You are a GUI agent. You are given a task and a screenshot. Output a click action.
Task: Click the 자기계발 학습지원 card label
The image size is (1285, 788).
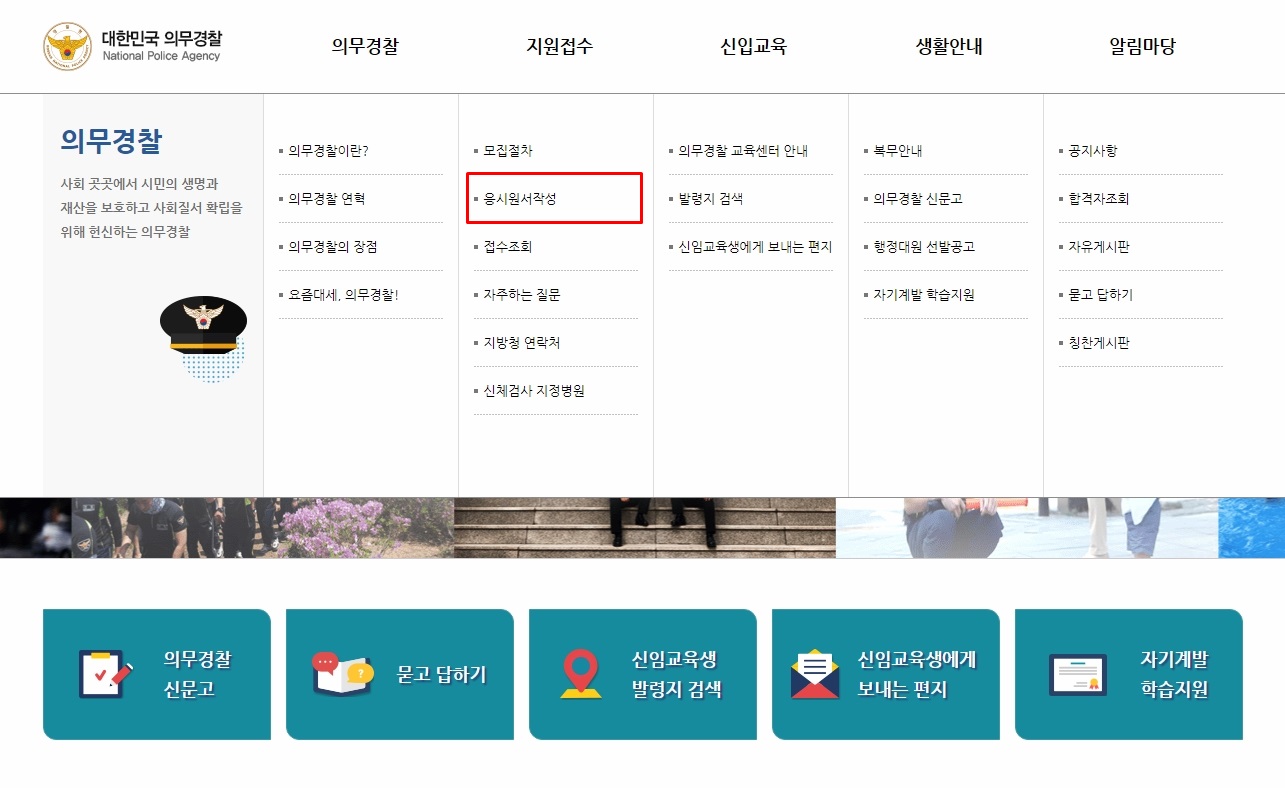1174,674
